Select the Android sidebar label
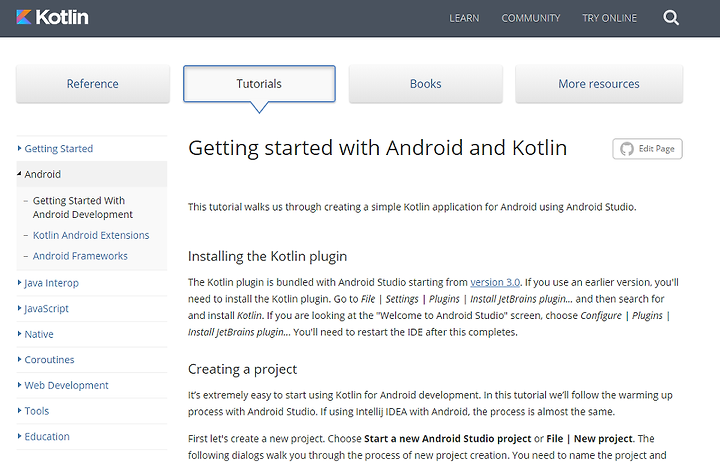 [x=43, y=174]
